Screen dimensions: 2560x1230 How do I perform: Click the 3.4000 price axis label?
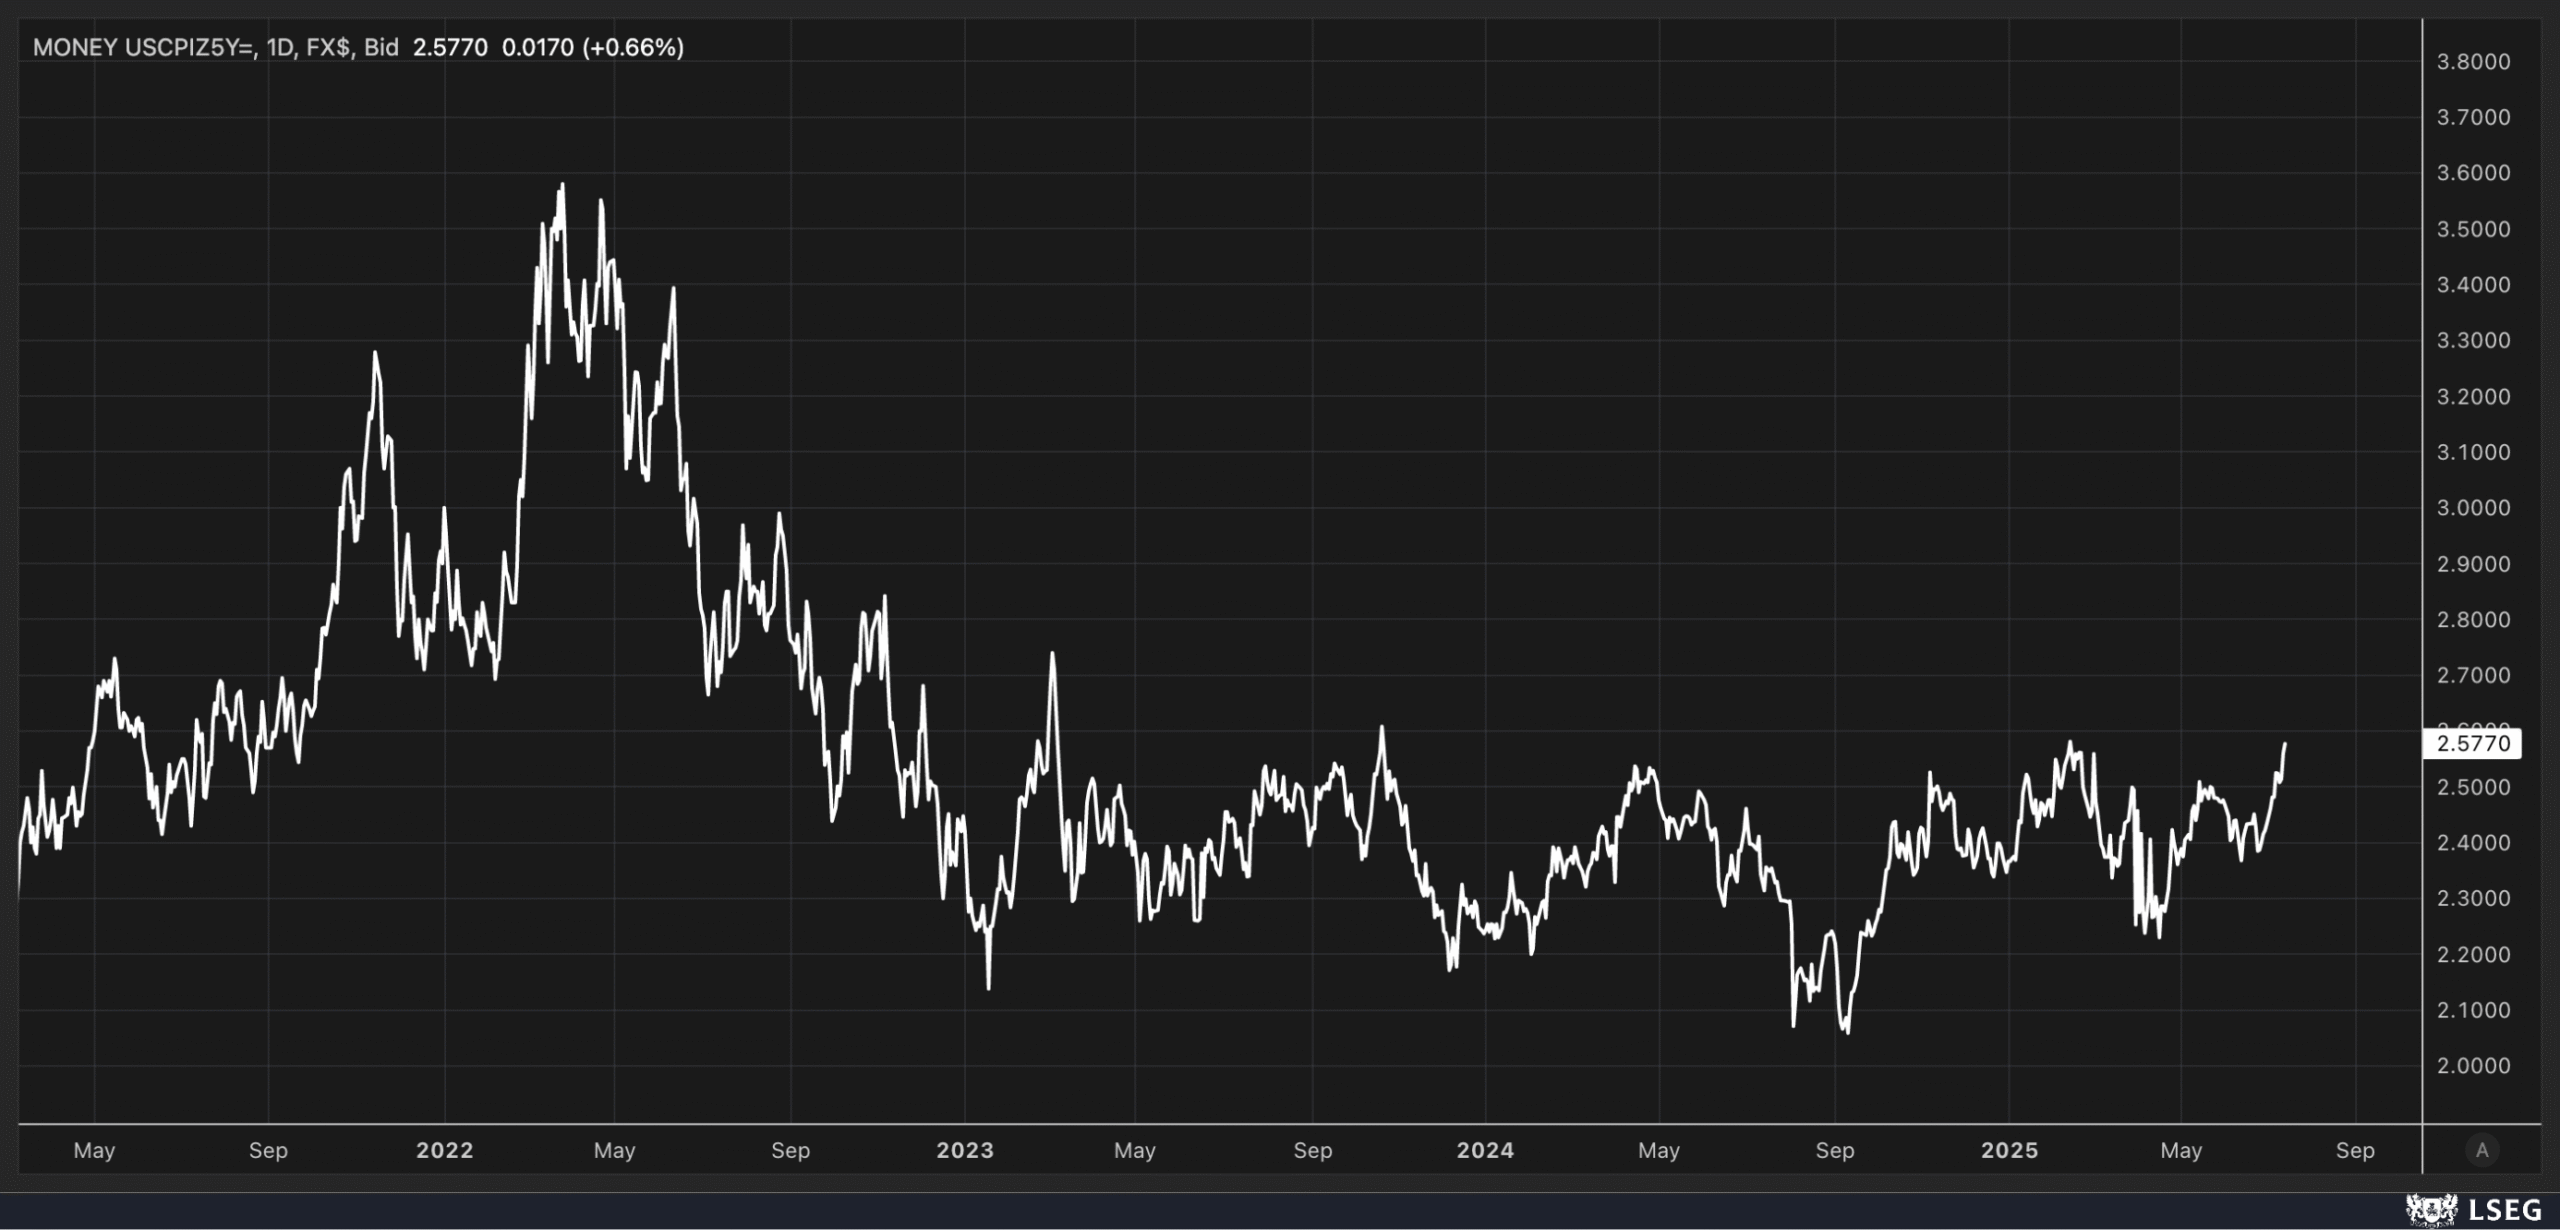(2473, 285)
